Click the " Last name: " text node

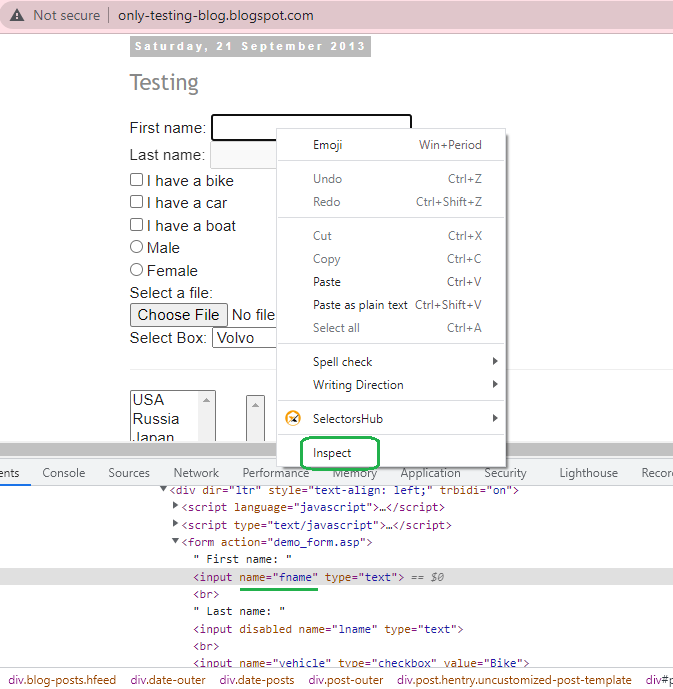pyautogui.click(x=239, y=611)
